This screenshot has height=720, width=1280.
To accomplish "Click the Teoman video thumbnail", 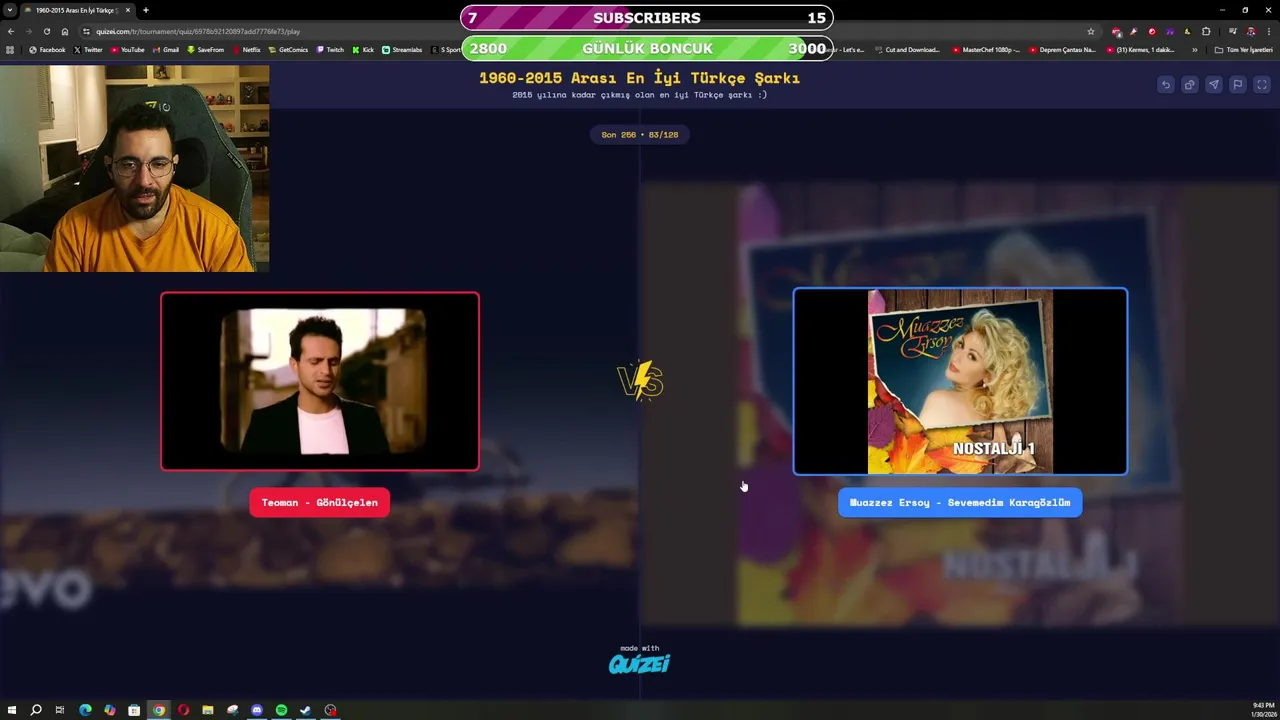I will pyautogui.click(x=320, y=381).
